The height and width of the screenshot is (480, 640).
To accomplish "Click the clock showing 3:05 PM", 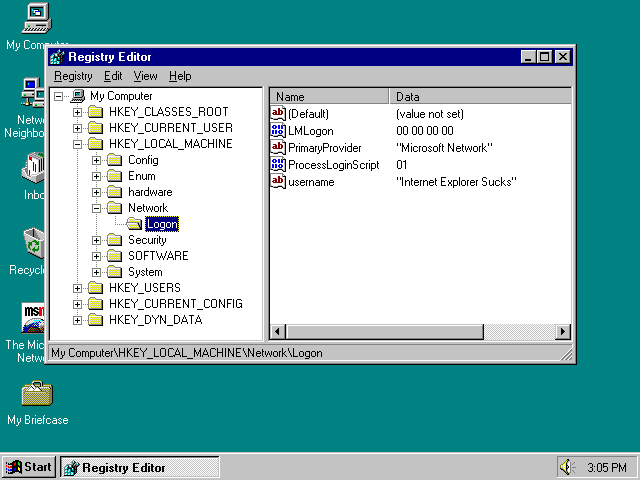I will (x=607, y=467).
